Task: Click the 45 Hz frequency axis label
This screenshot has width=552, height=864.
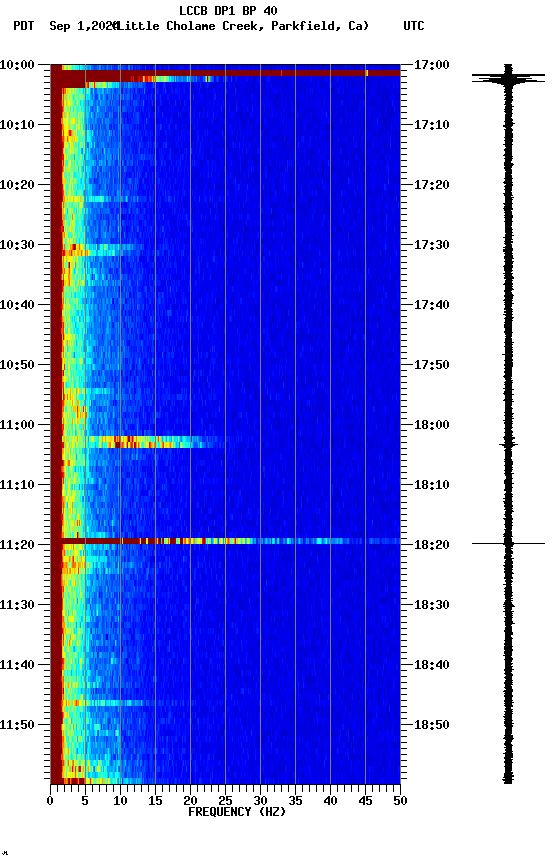Action: coord(365,801)
